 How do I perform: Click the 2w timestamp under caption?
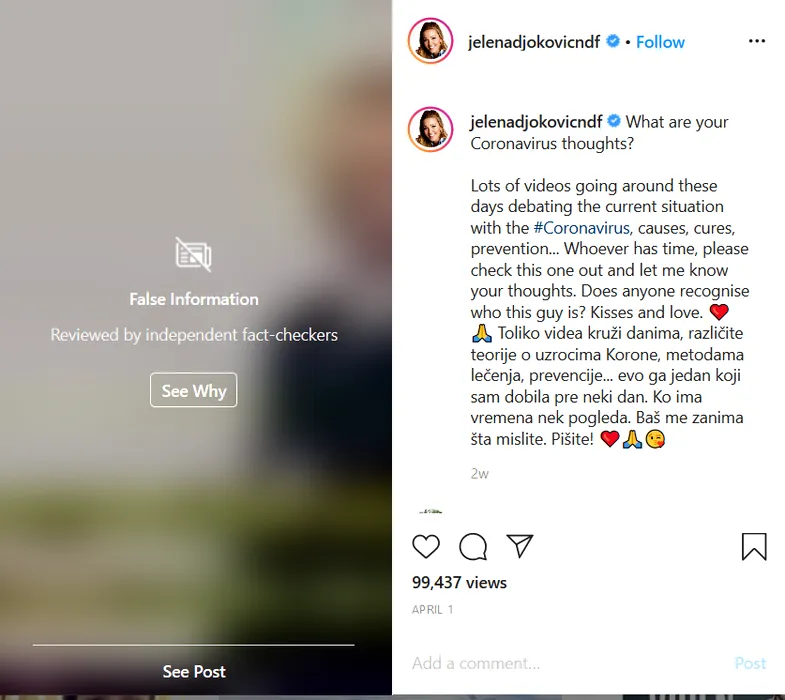coord(479,474)
